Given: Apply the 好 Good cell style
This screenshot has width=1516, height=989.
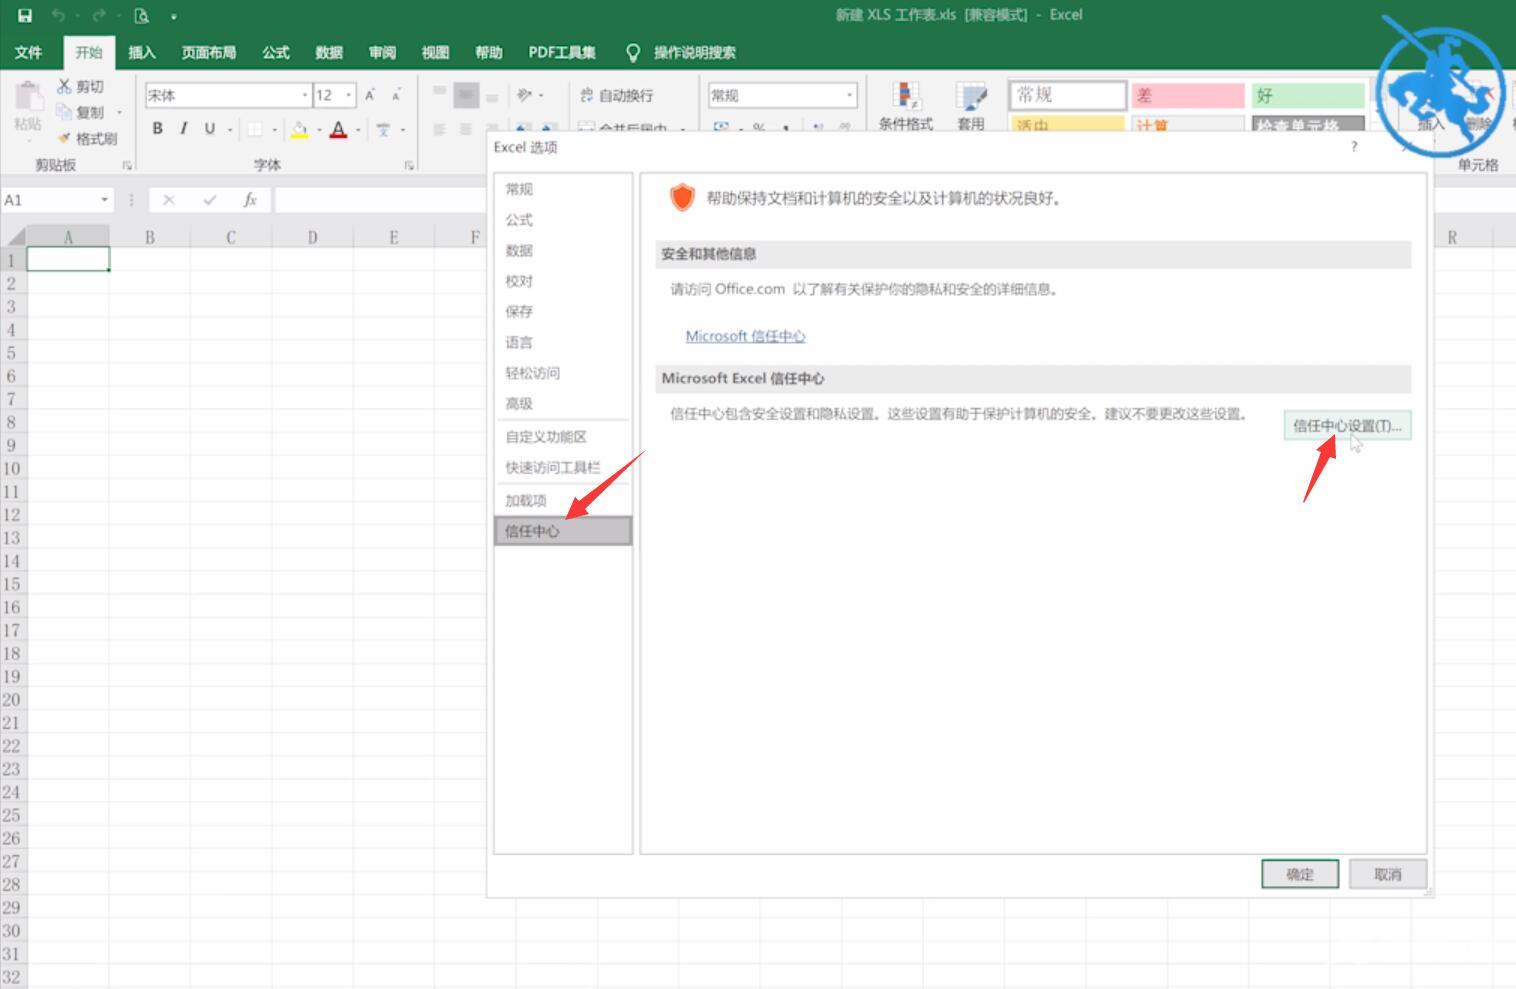Looking at the screenshot, I should (x=1308, y=95).
